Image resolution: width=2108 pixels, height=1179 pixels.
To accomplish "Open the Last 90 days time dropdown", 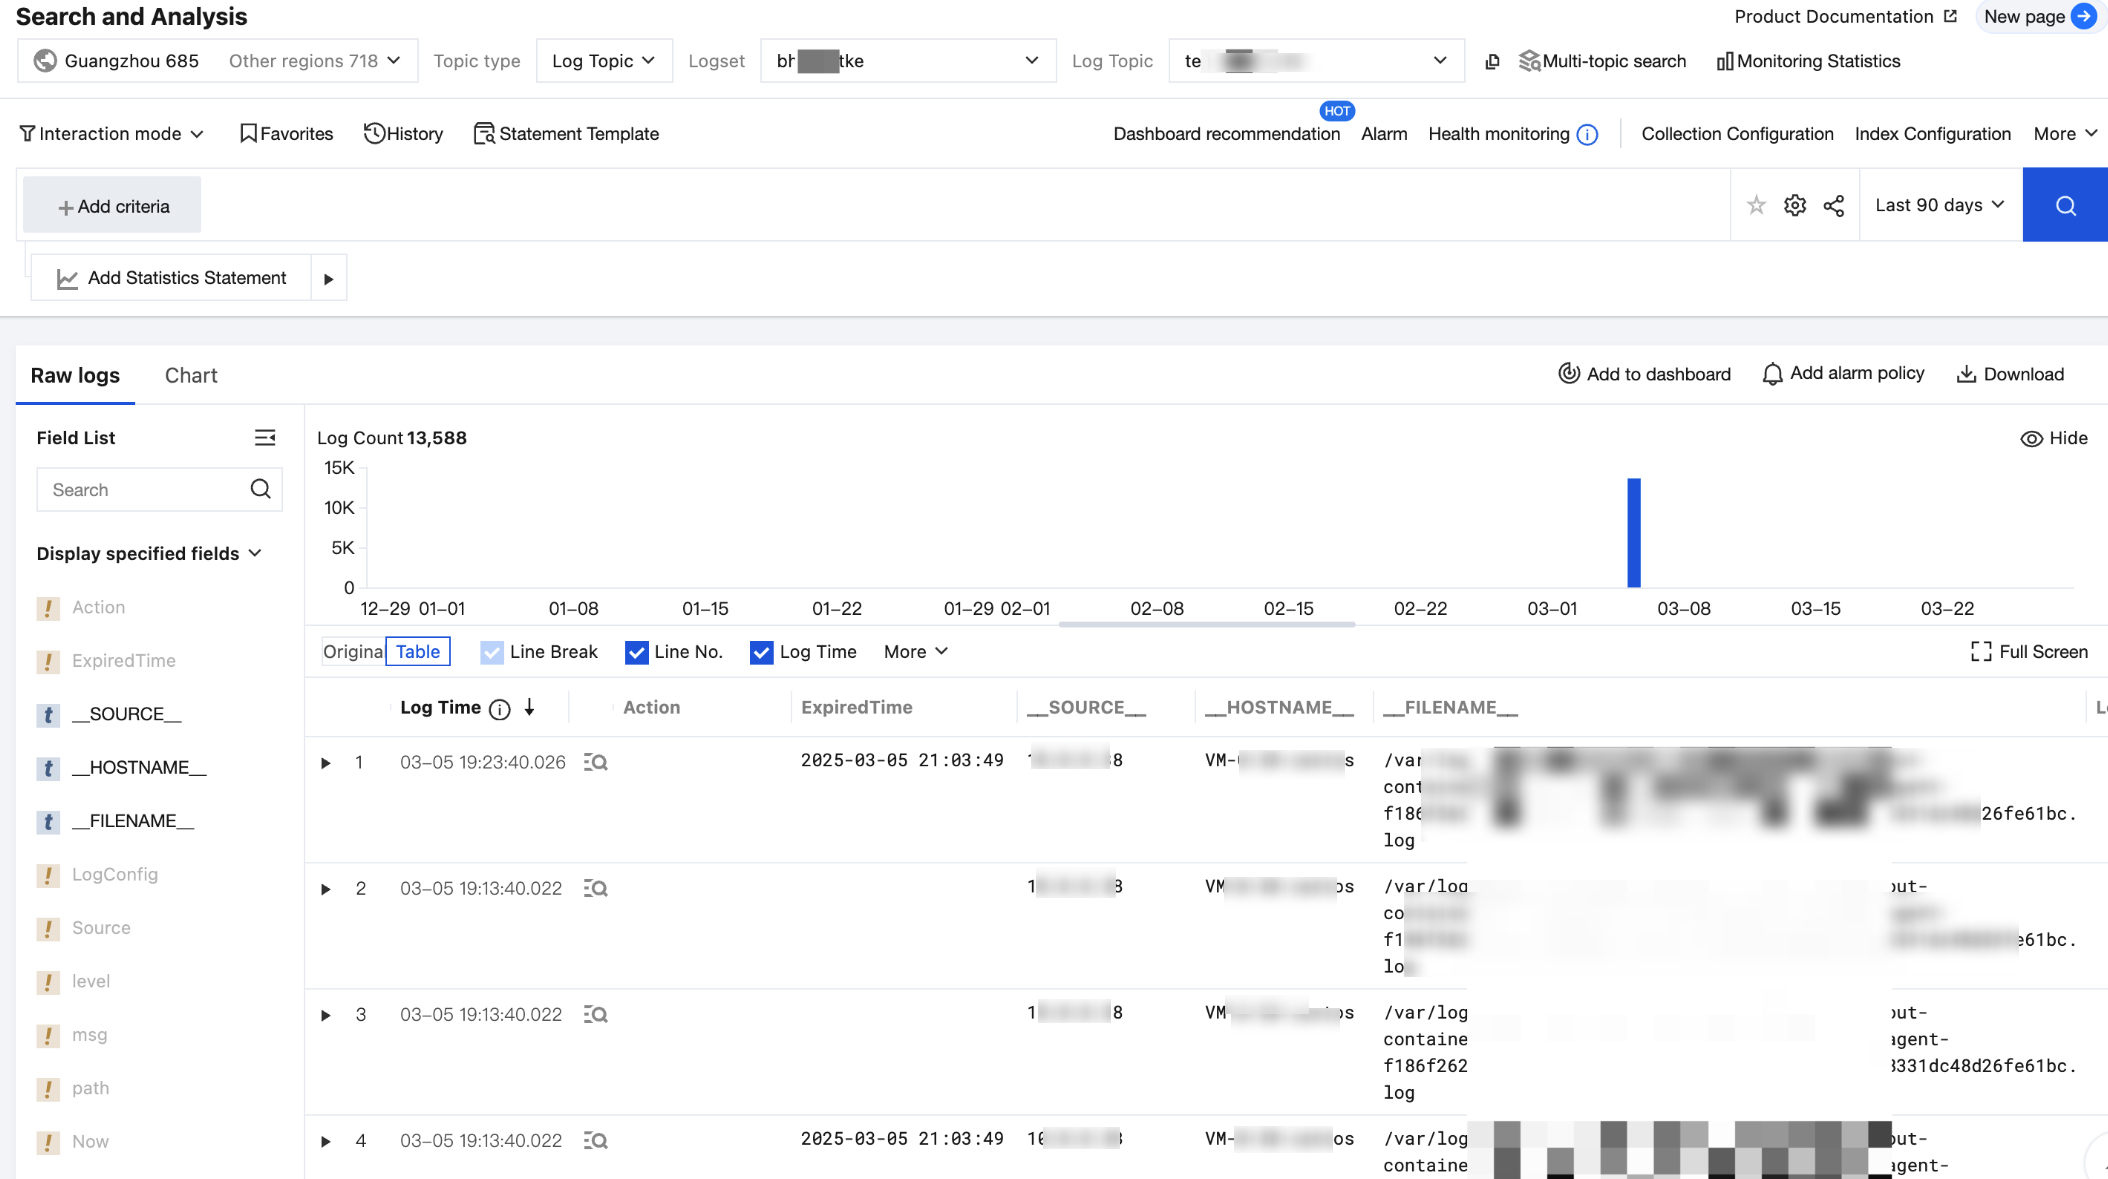I will [x=1940, y=205].
